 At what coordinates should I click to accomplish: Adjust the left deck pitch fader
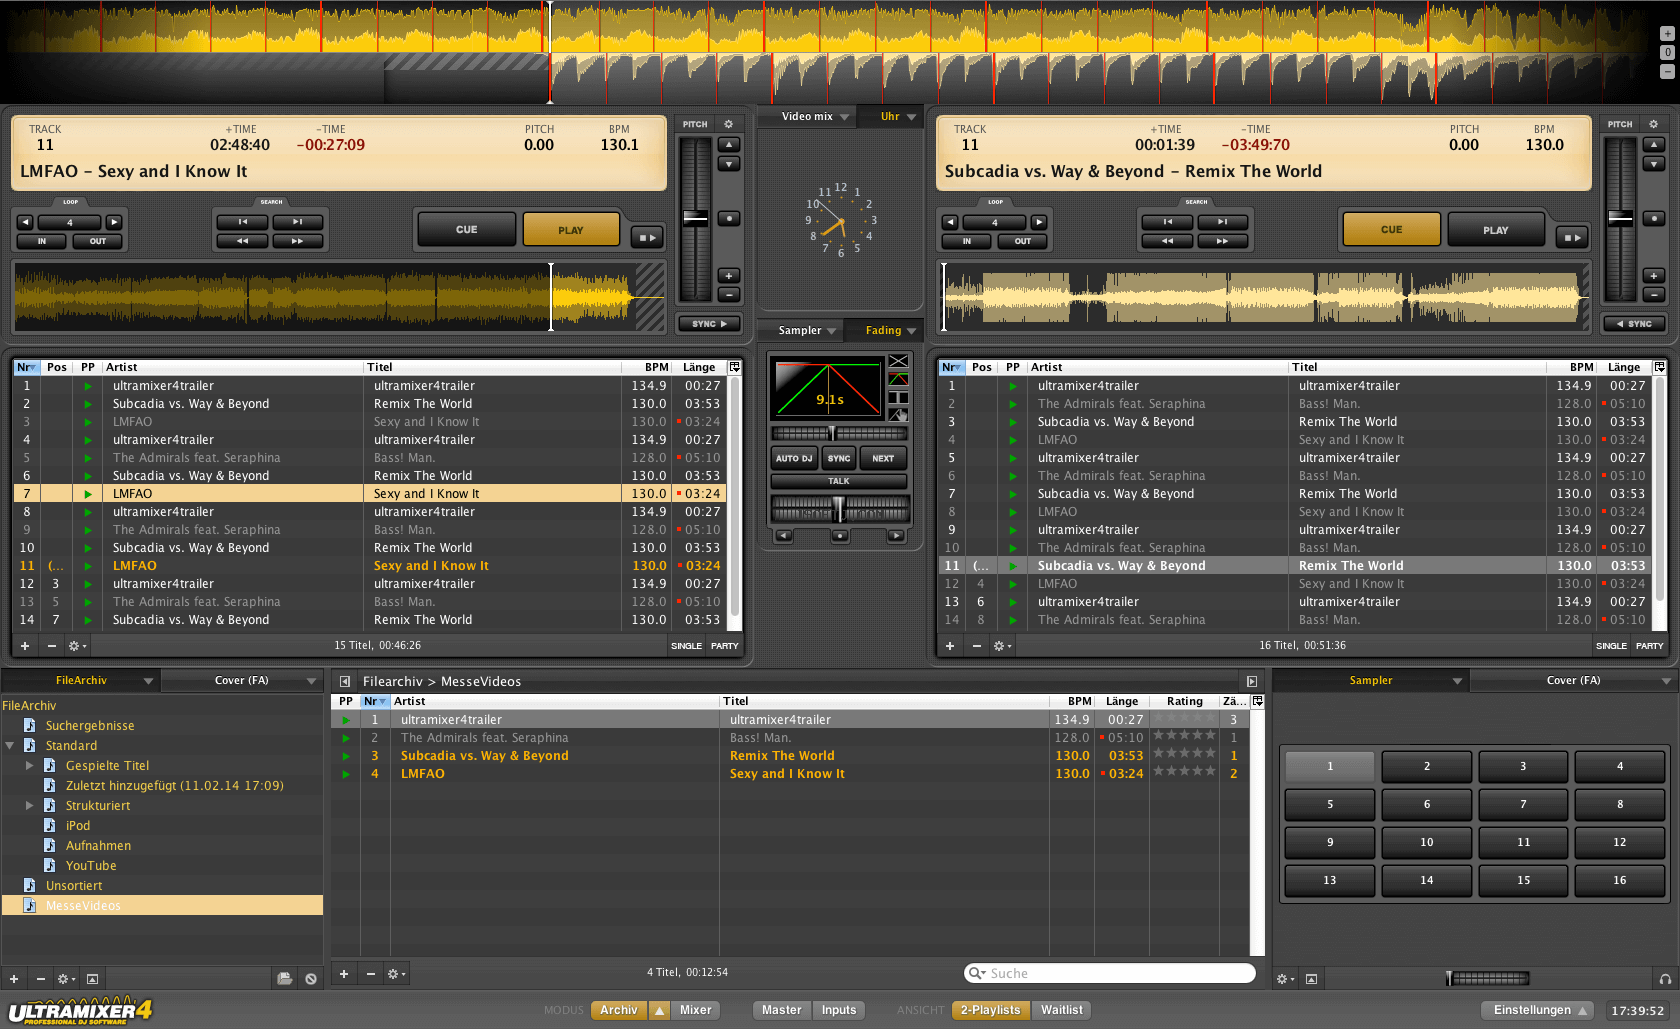tap(695, 218)
